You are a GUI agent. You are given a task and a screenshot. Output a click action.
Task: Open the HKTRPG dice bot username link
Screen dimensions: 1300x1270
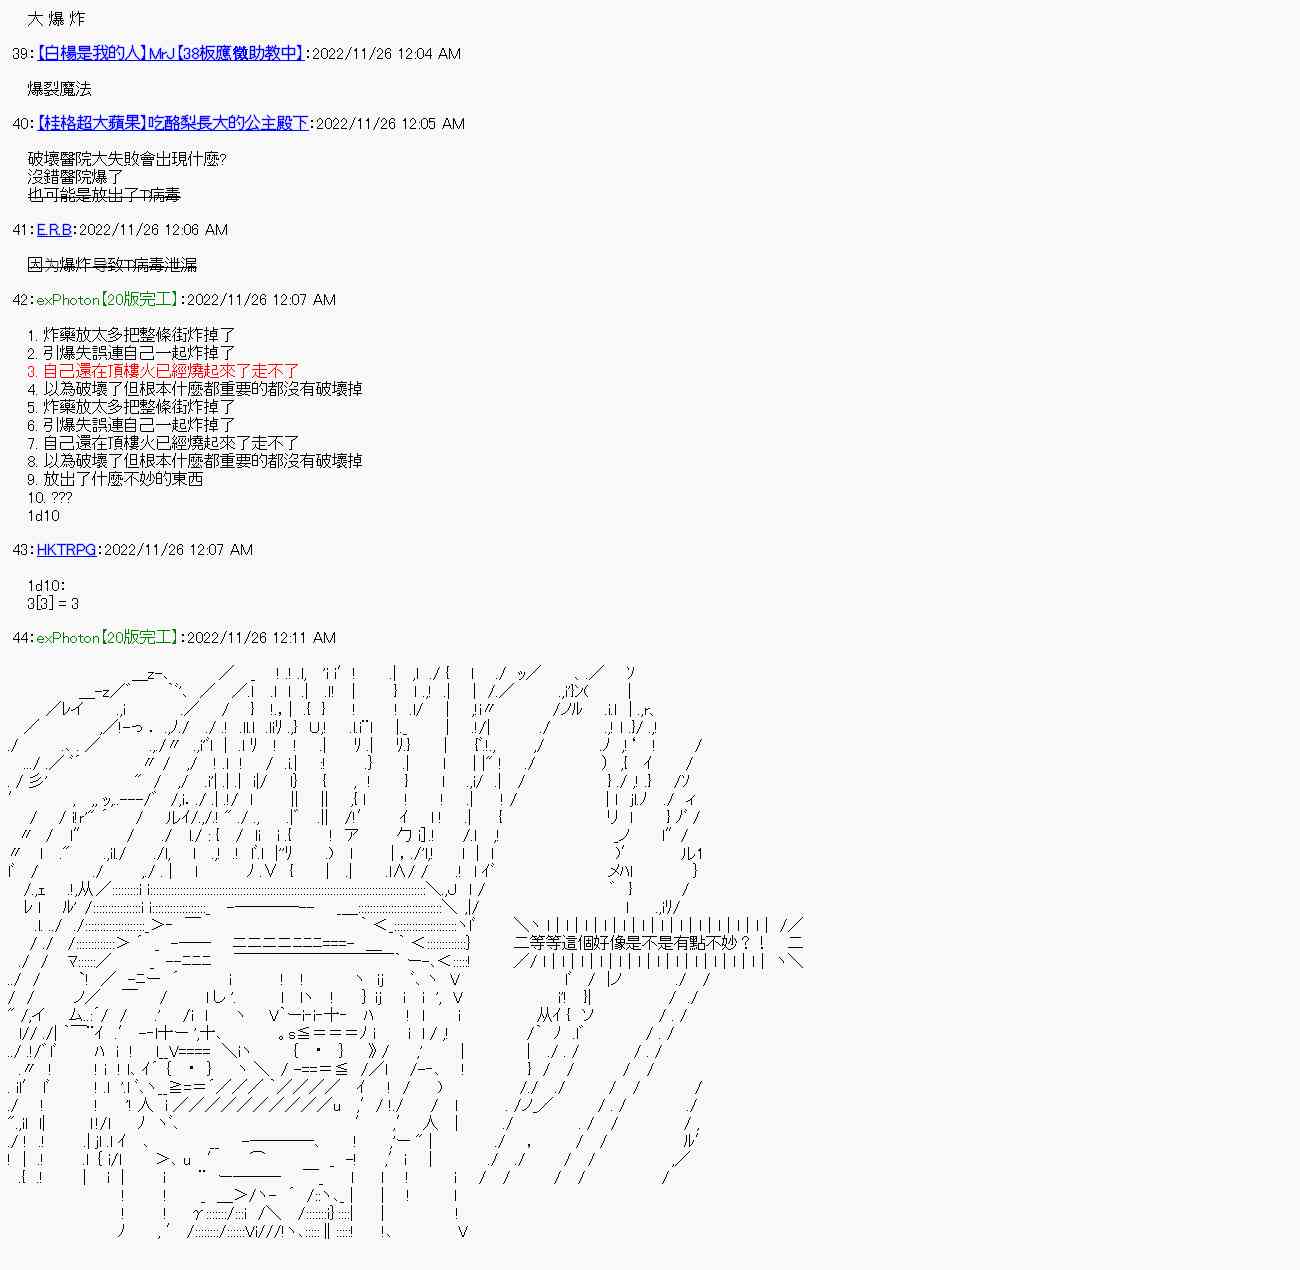(66, 550)
